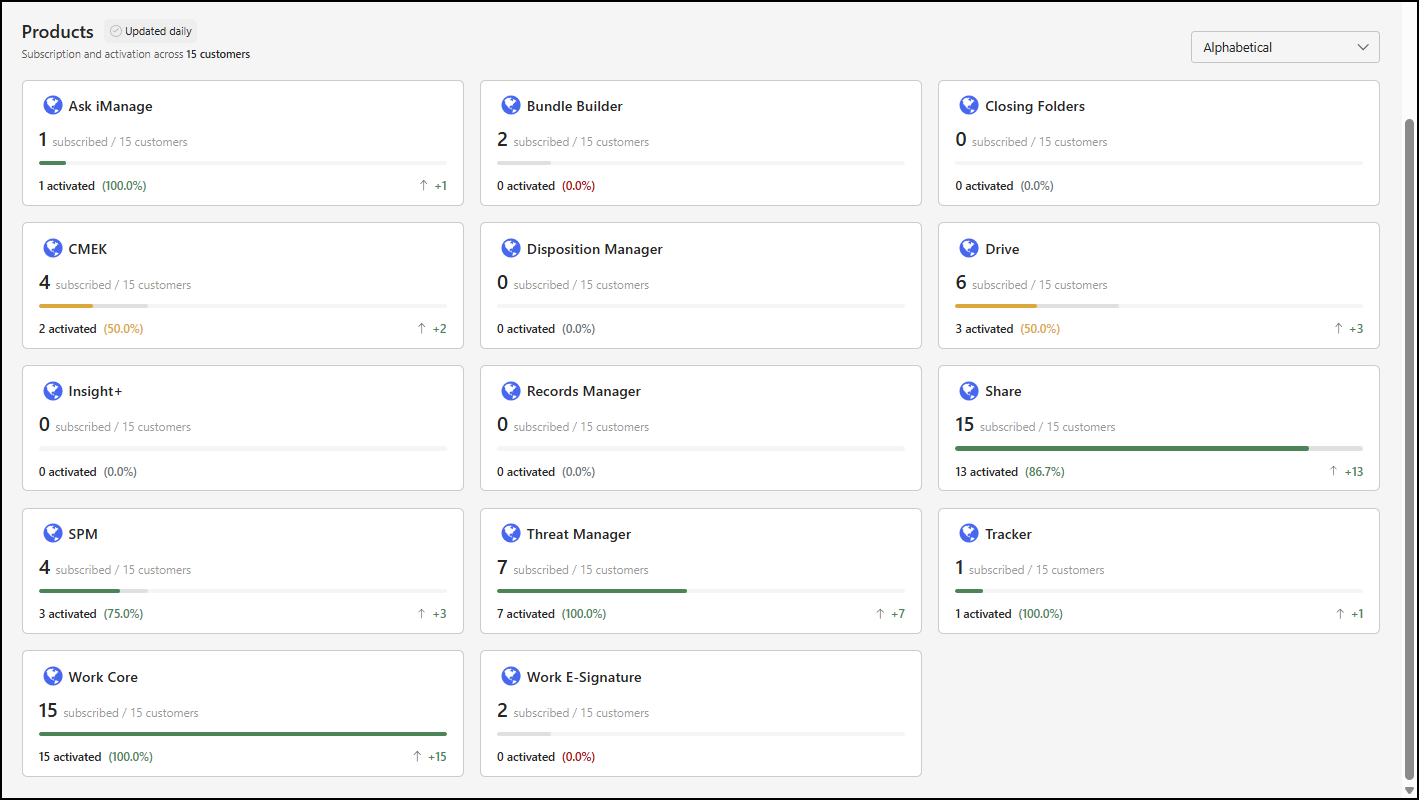Click the Work Core progress bar
Image resolution: width=1419 pixels, height=800 pixels.
[x=243, y=734]
